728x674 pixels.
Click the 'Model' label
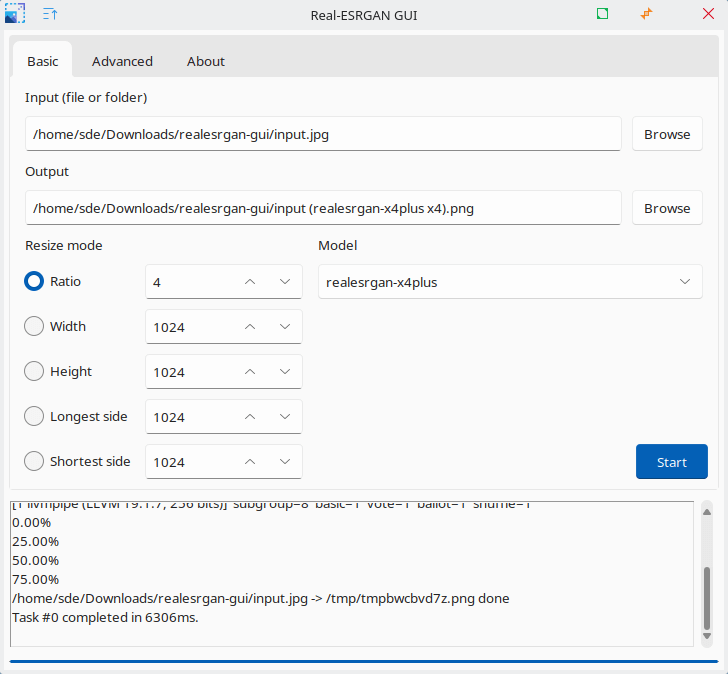tap(338, 245)
